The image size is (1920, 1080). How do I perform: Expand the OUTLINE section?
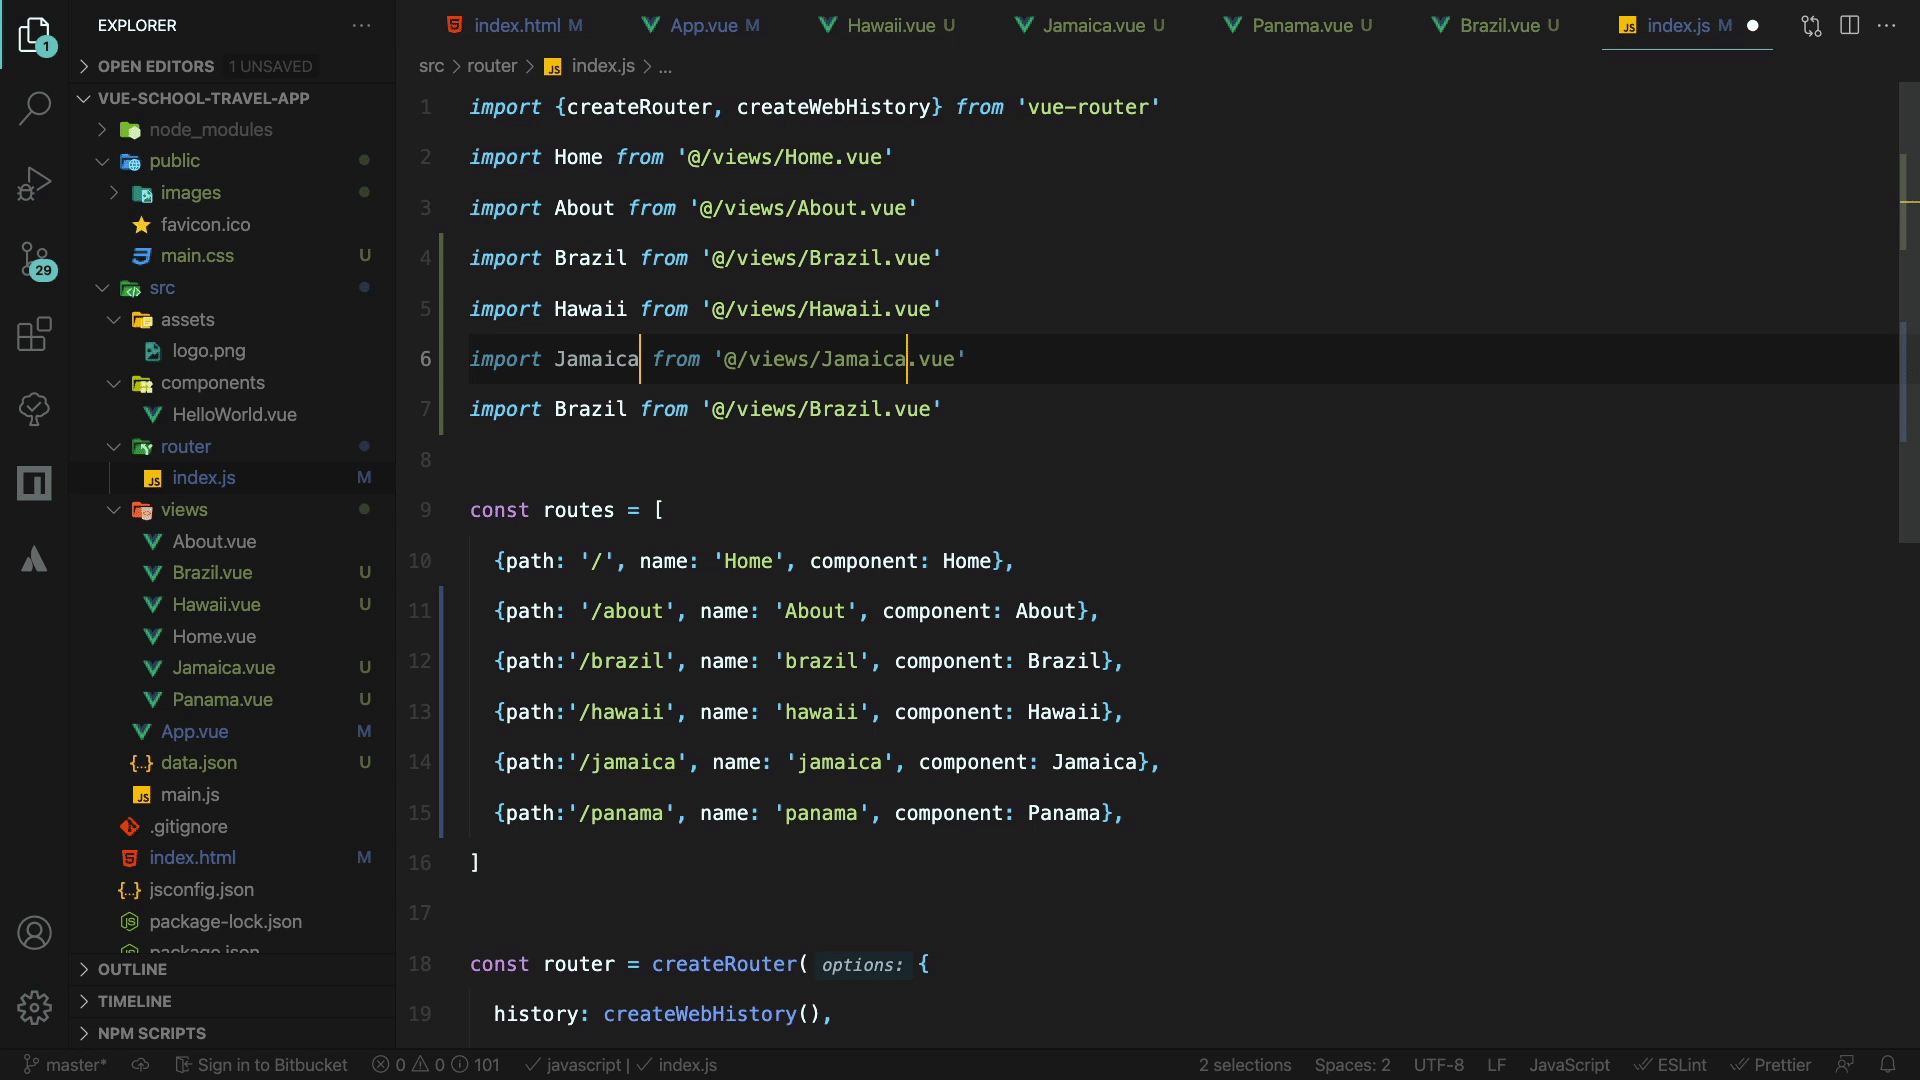pos(132,969)
